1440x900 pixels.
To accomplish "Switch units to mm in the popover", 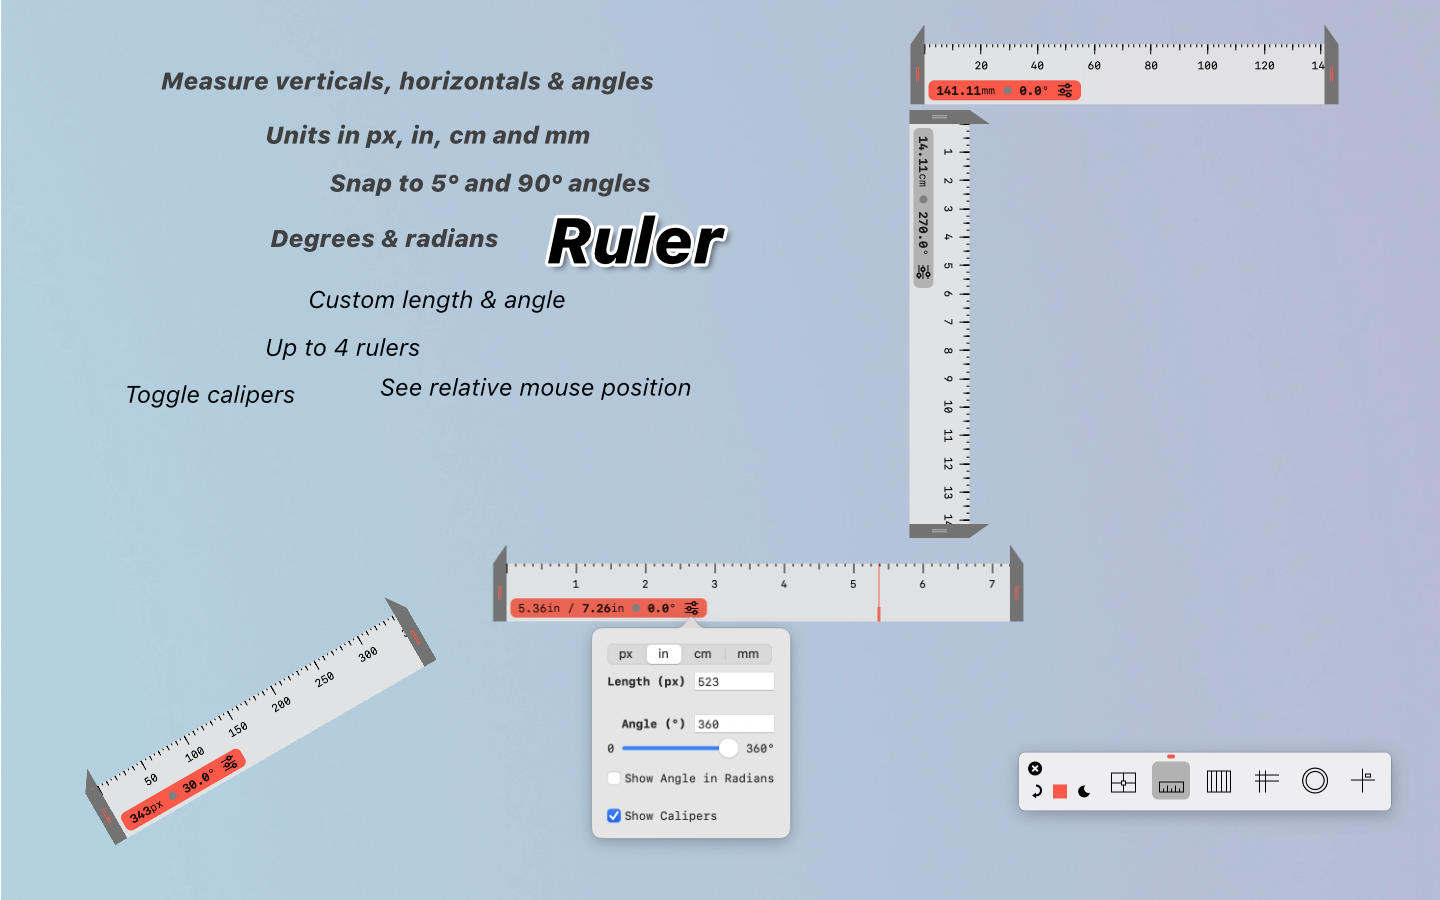I will [748, 654].
